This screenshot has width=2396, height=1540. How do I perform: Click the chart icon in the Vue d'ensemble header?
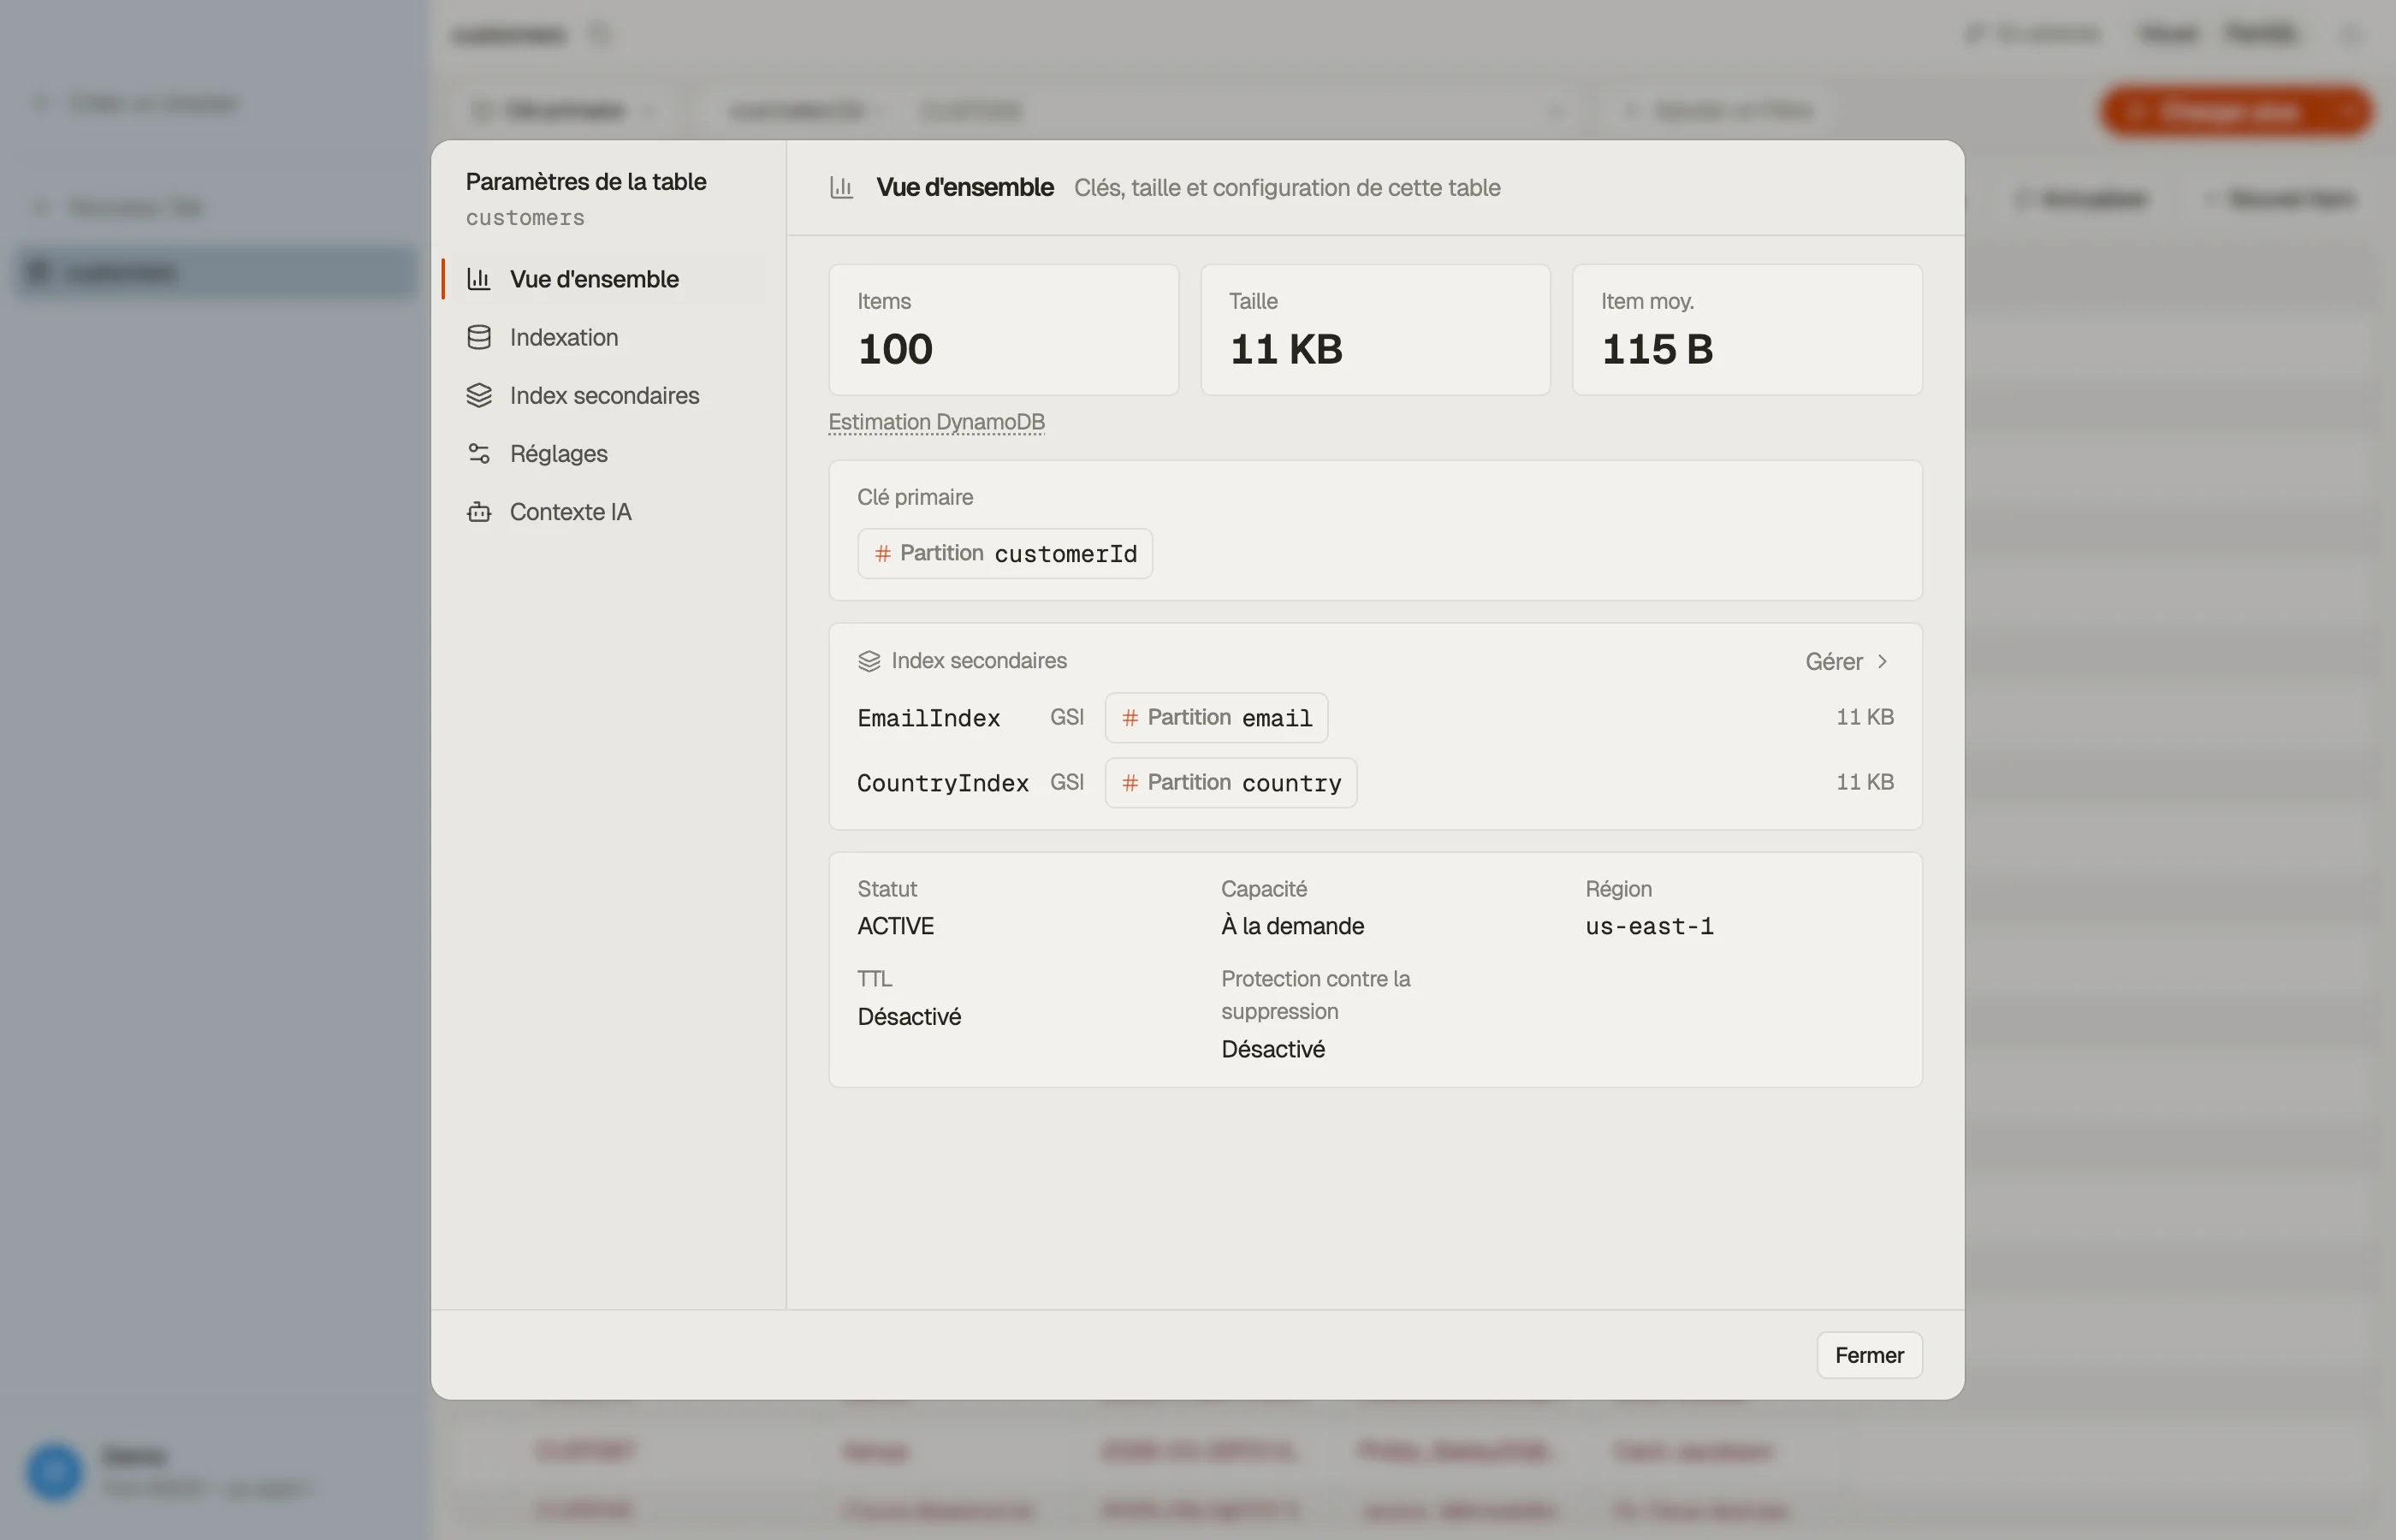coord(842,187)
